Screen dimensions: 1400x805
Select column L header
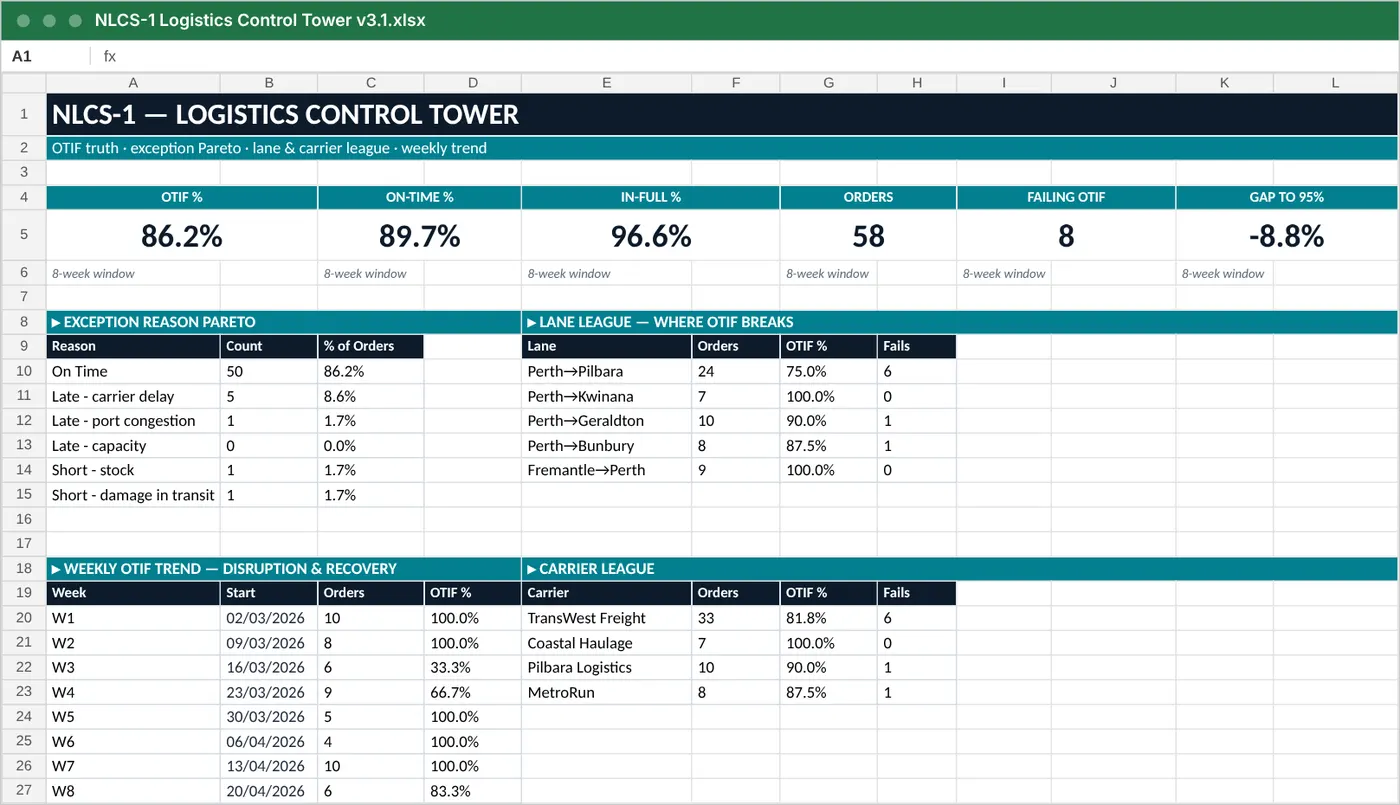tap(1334, 83)
